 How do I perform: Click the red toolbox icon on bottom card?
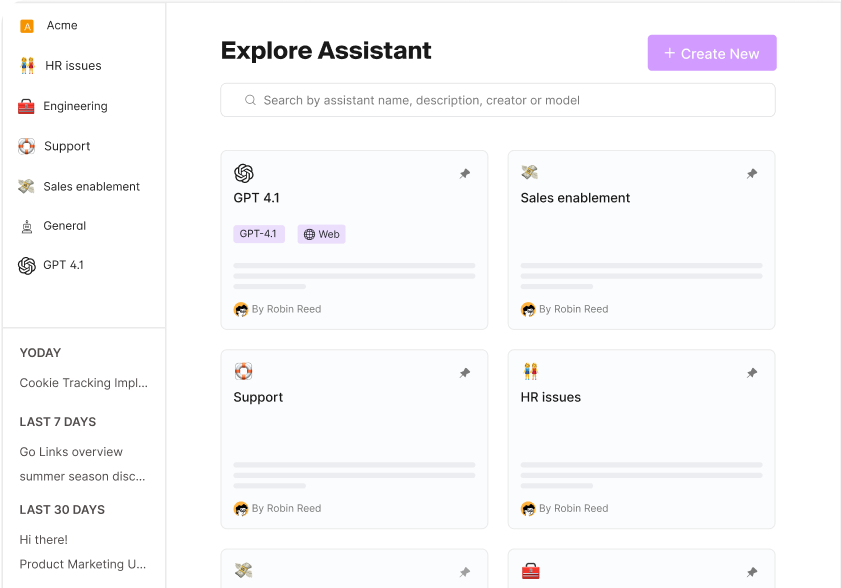click(530, 571)
